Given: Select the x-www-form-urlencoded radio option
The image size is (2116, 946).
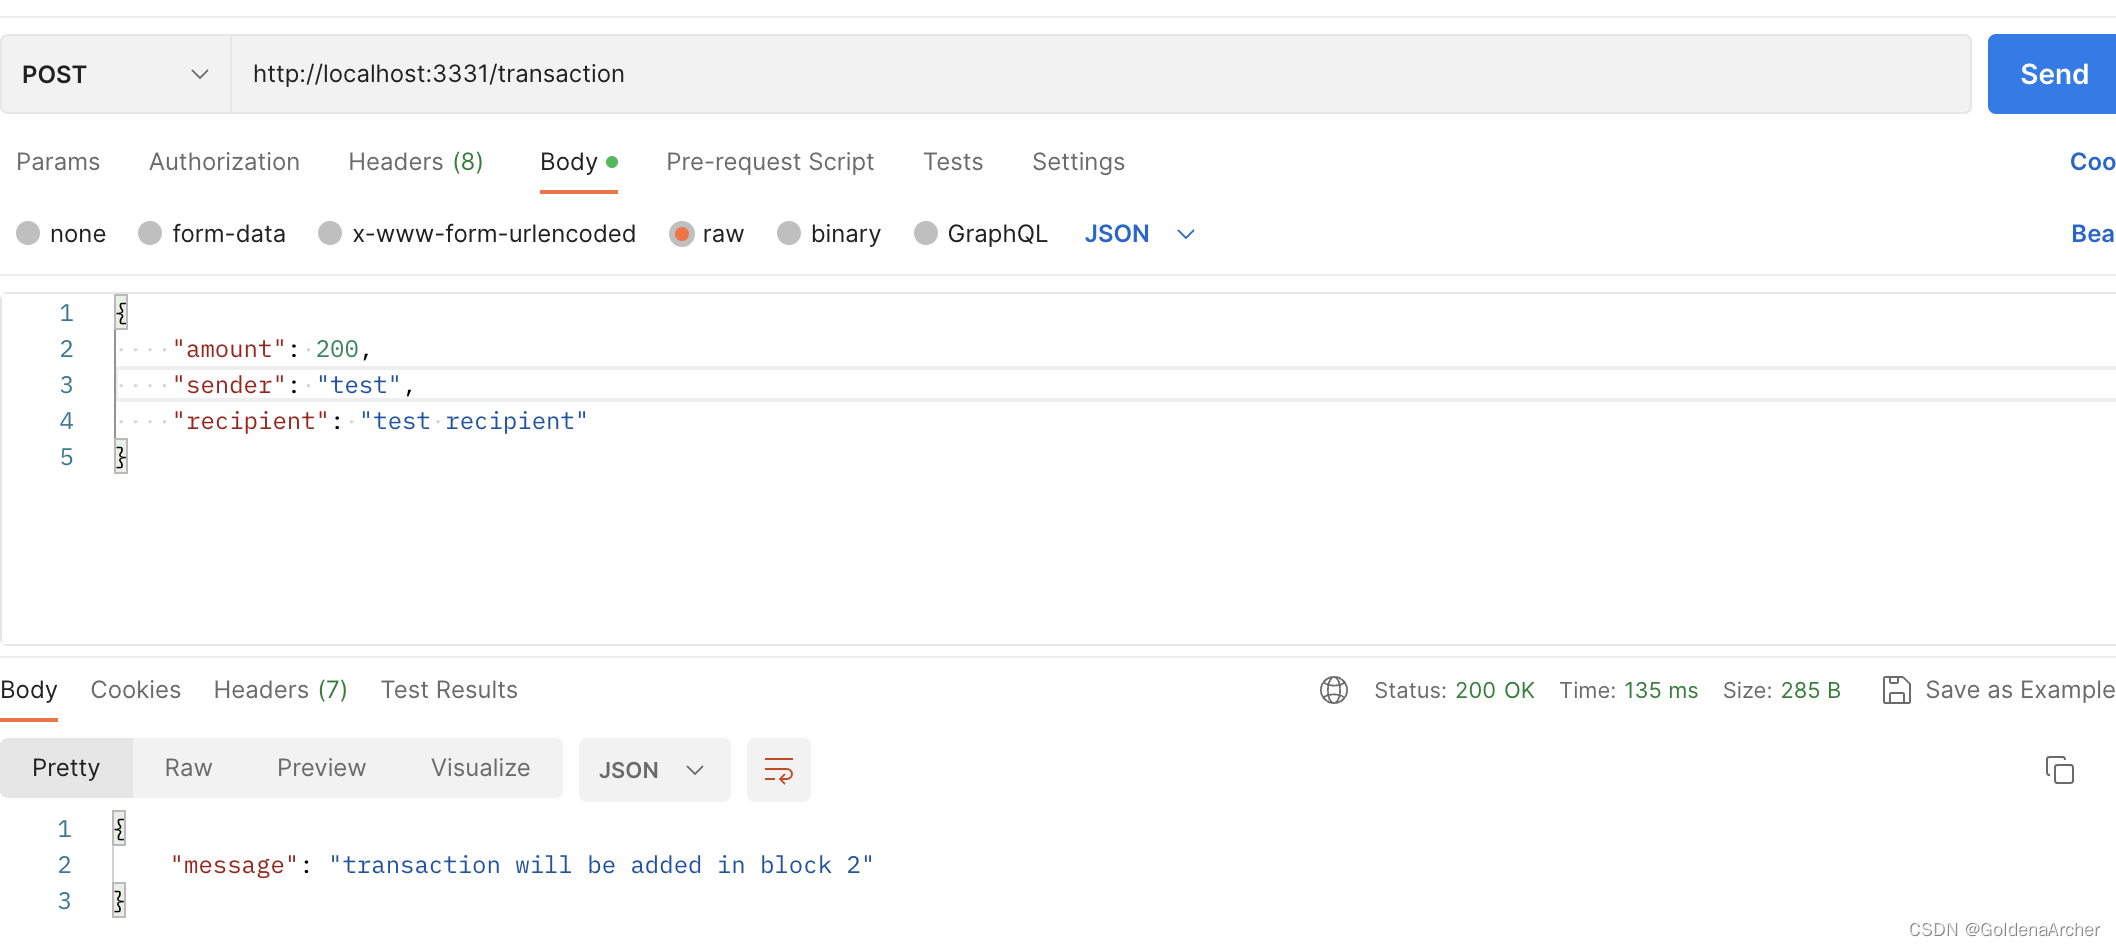Looking at the screenshot, I should click(330, 233).
